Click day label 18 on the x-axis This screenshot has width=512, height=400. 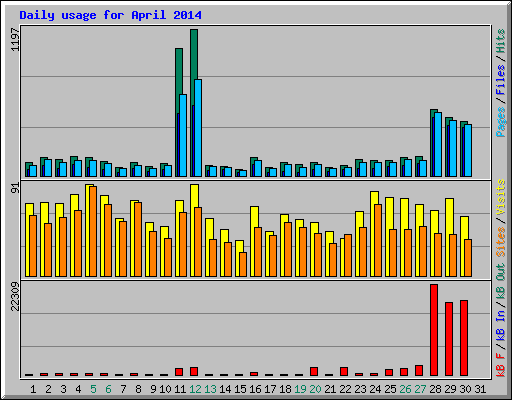[285, 389]
